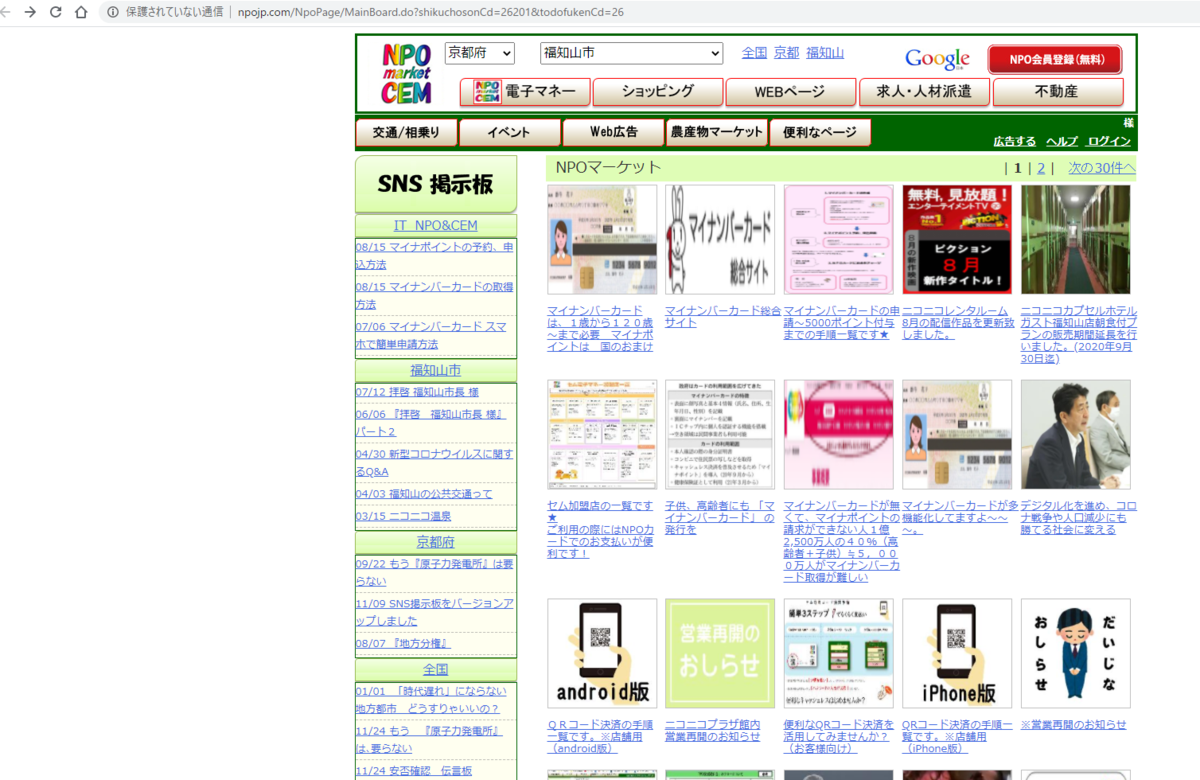Click the 広告する link
Image resolution: width=1200 pixels, height=780 pixels.
click(1014, 141)
